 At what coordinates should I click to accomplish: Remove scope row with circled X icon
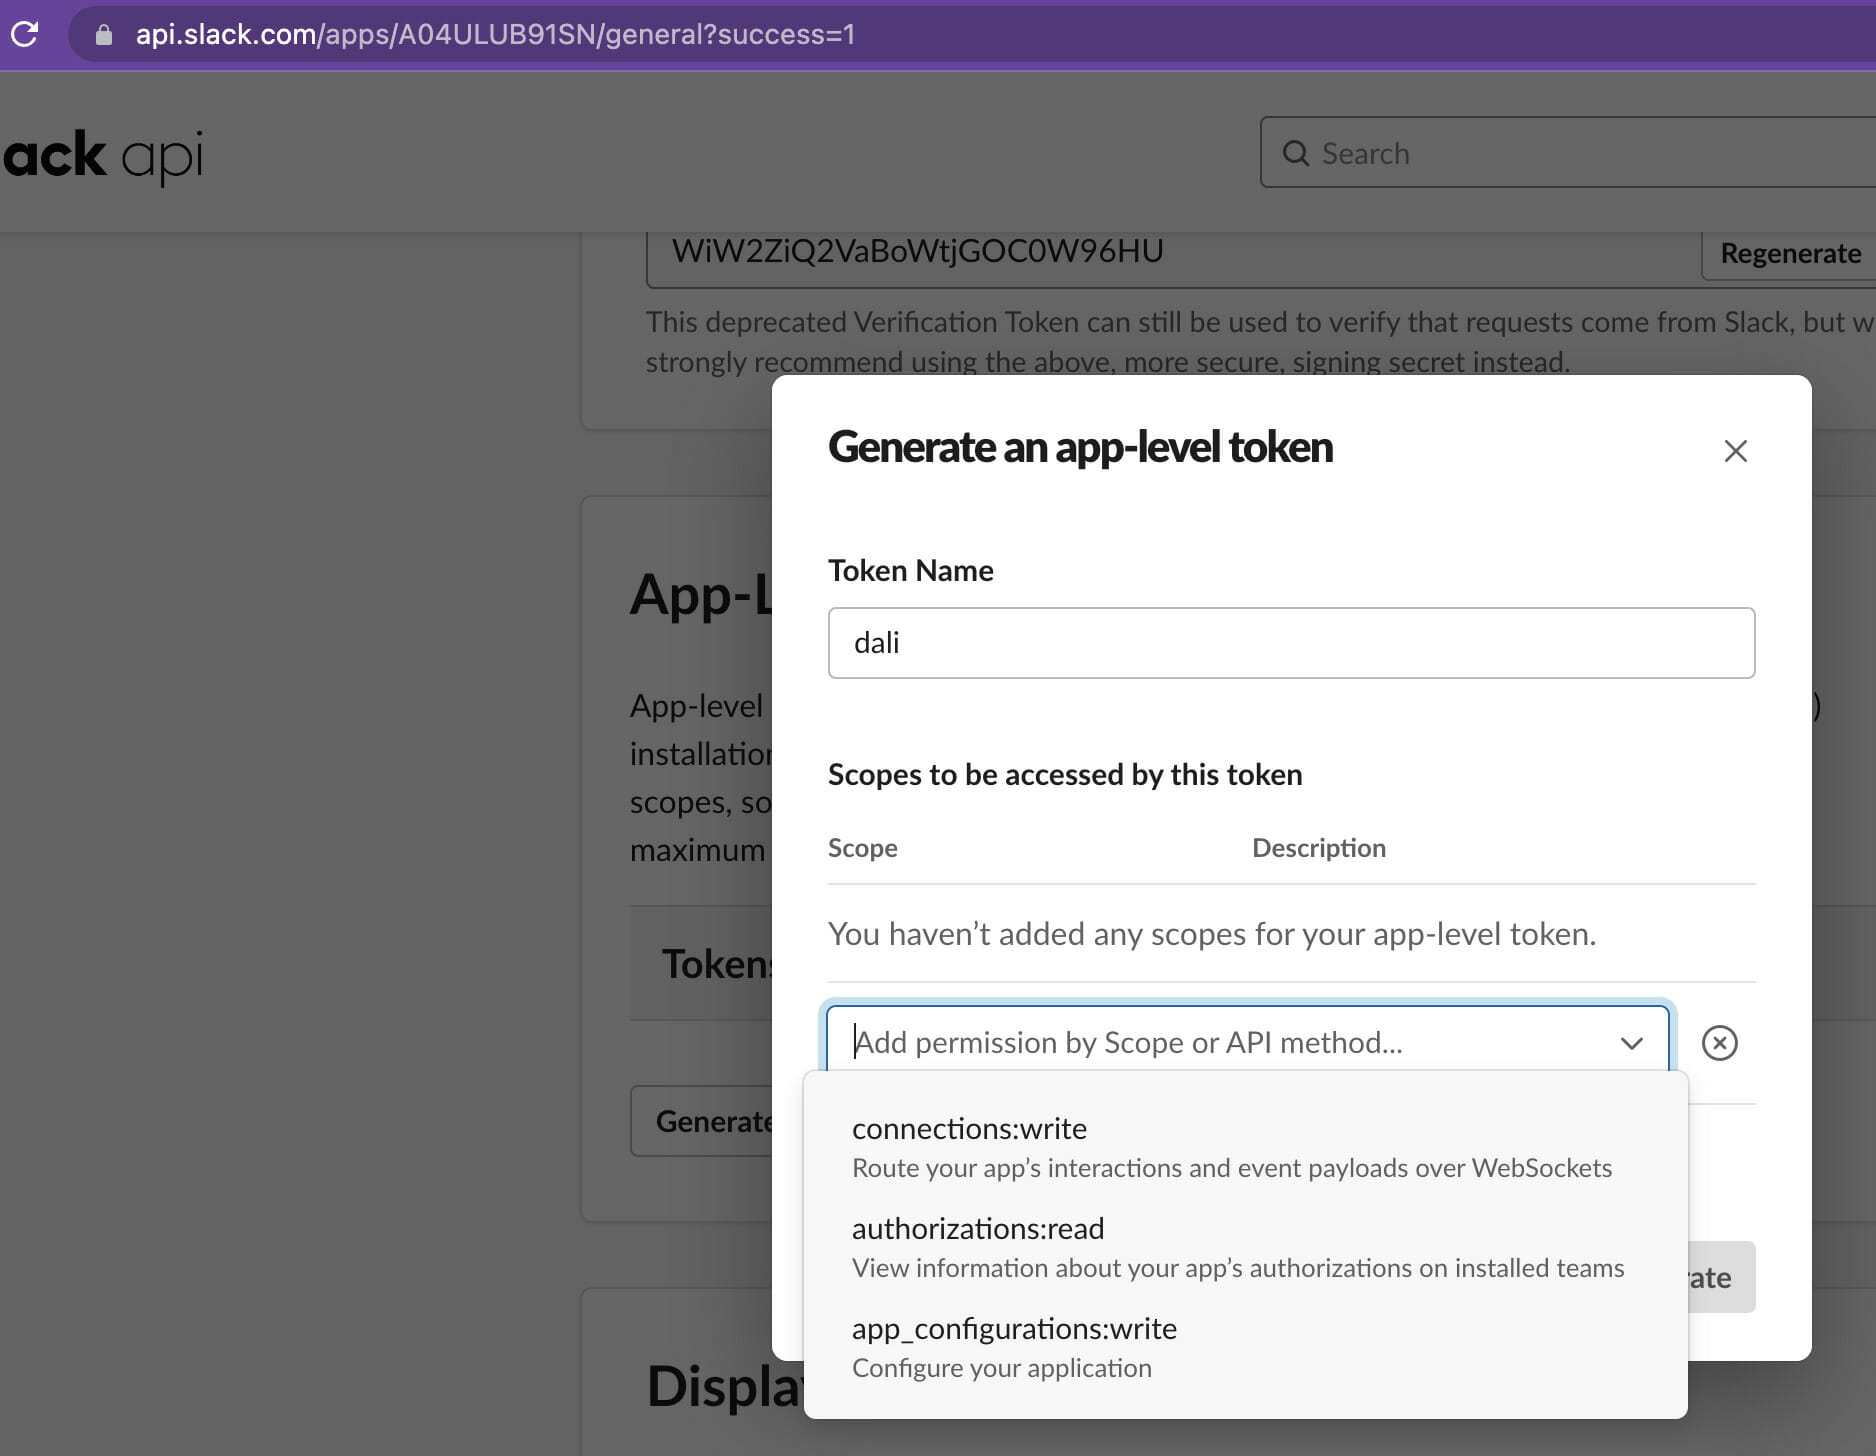coord(1719,1043)
